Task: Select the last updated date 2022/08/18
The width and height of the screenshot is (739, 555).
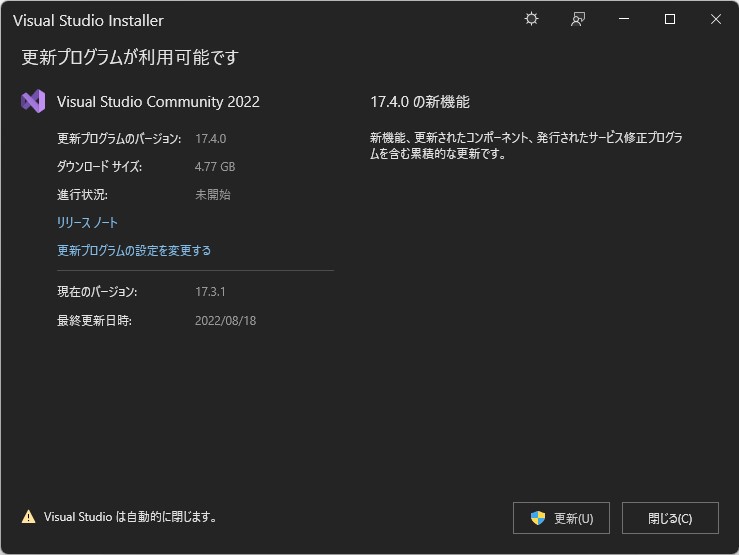Action: (x=225, y=320)
